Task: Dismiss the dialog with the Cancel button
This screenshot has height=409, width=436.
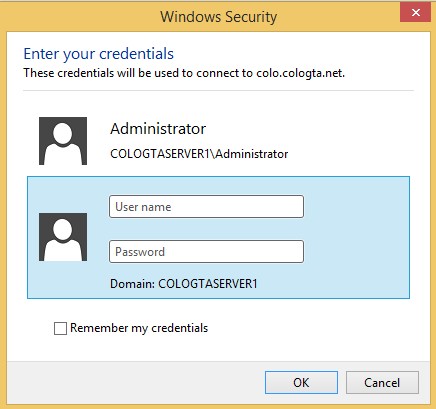Action: pos(382,383)
